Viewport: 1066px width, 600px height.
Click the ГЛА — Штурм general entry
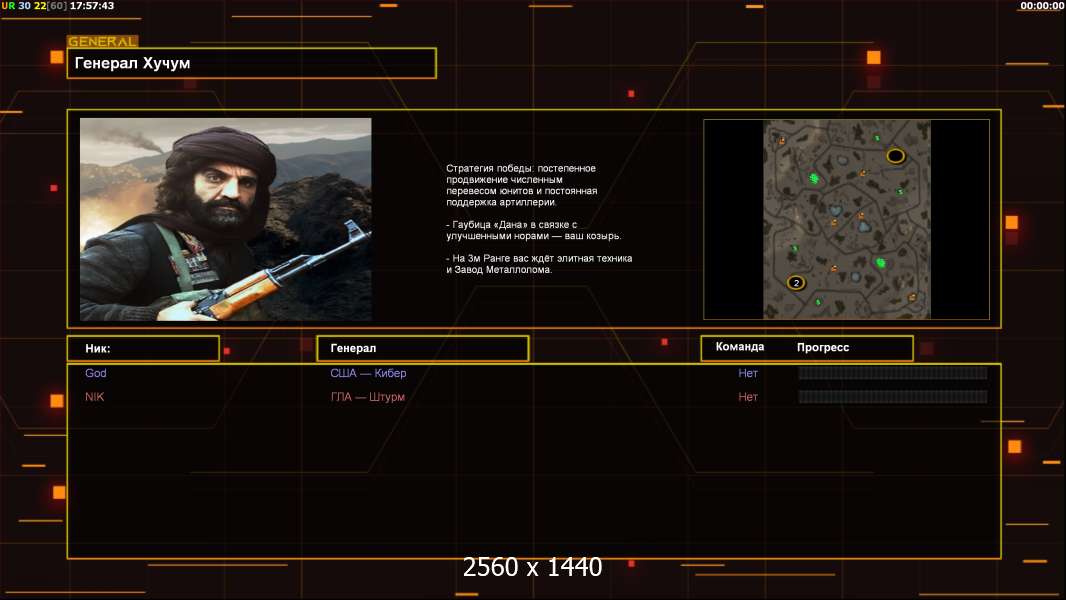pos(367,397)
